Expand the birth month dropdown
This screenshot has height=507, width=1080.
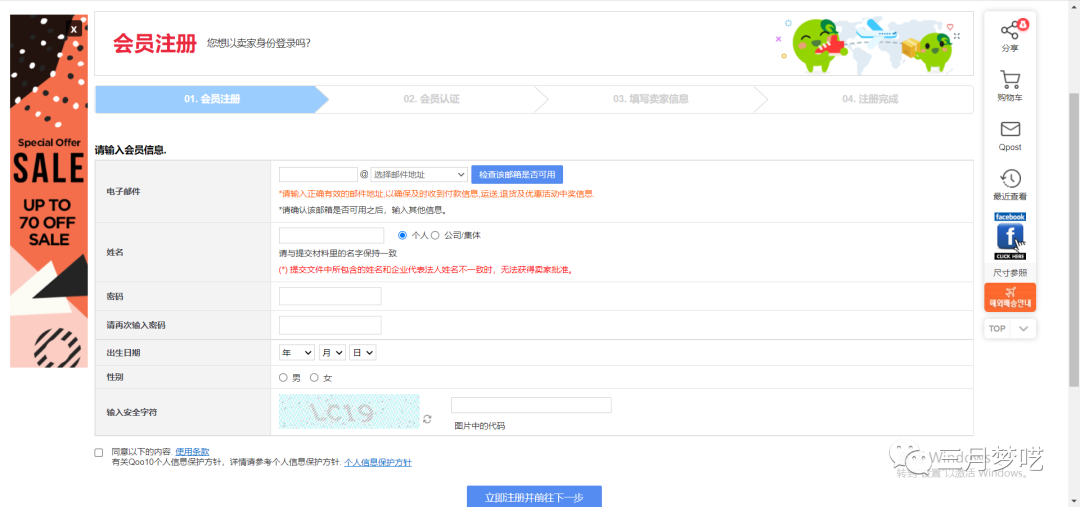click(x=331, y=353)
